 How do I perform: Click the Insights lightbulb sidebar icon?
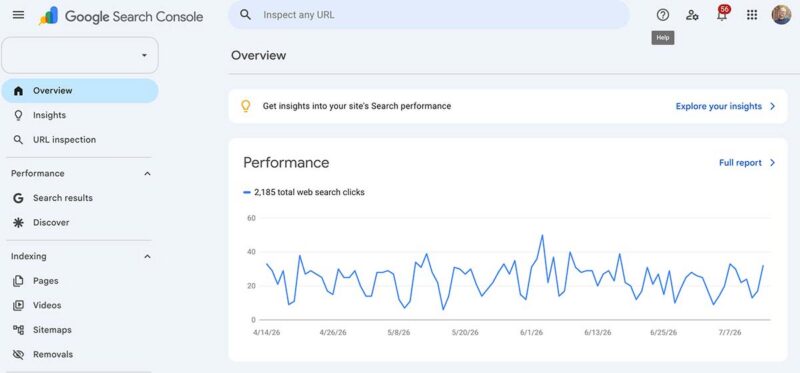coord(18,115)
